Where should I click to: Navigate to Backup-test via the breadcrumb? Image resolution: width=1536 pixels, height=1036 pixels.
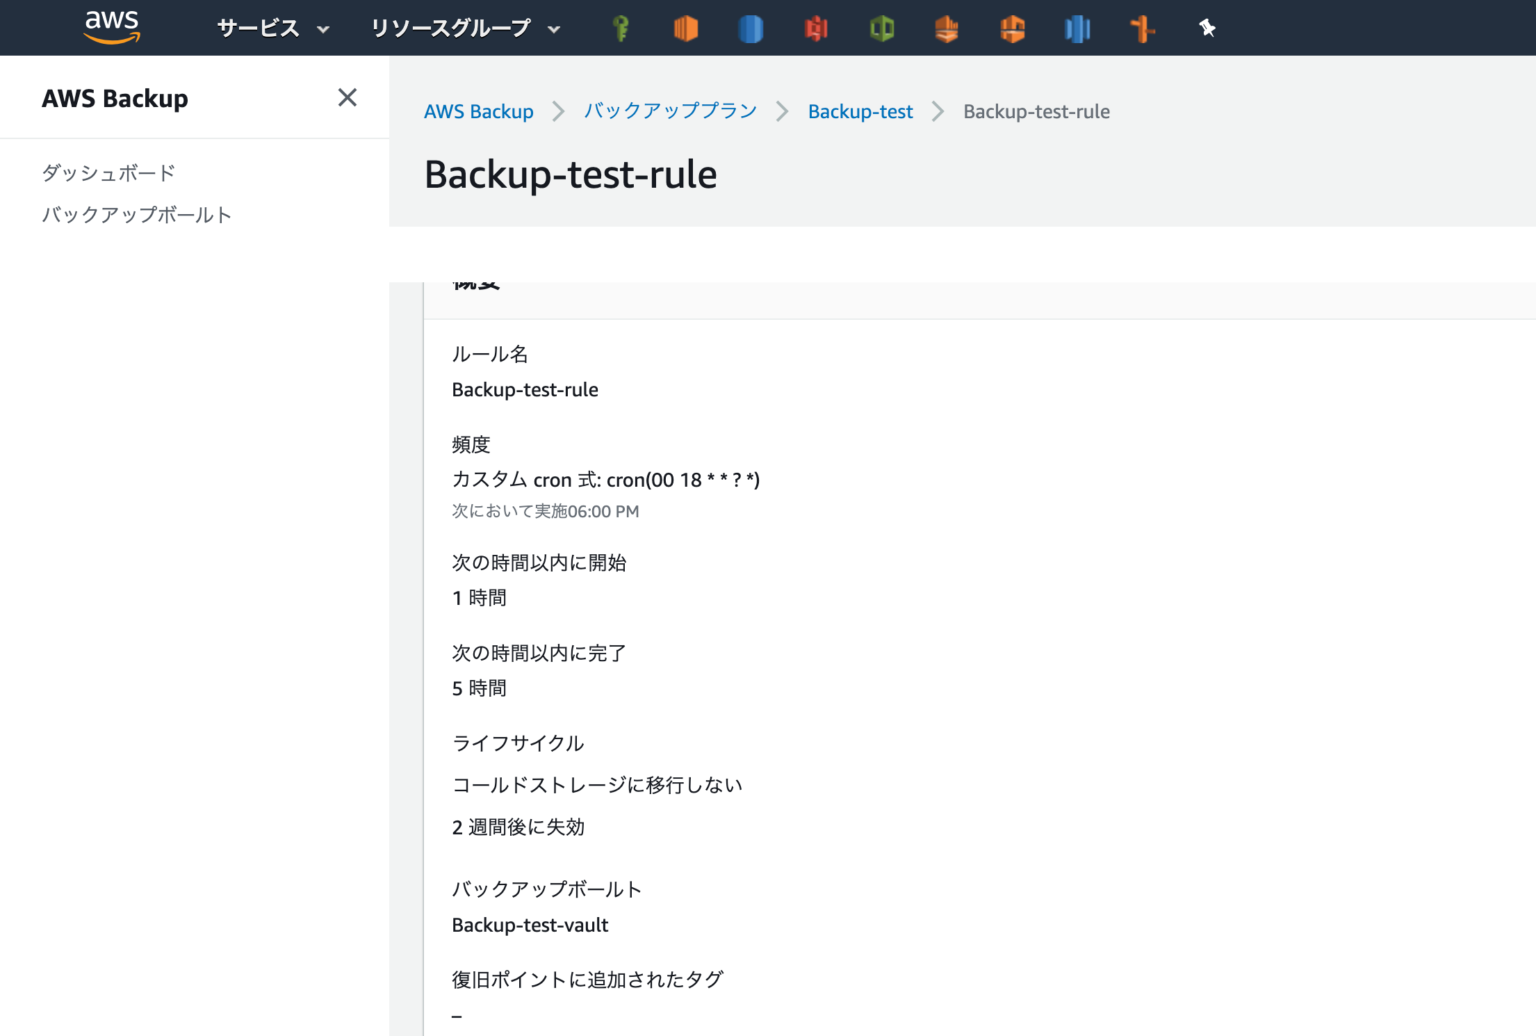(x=860, y=111)
